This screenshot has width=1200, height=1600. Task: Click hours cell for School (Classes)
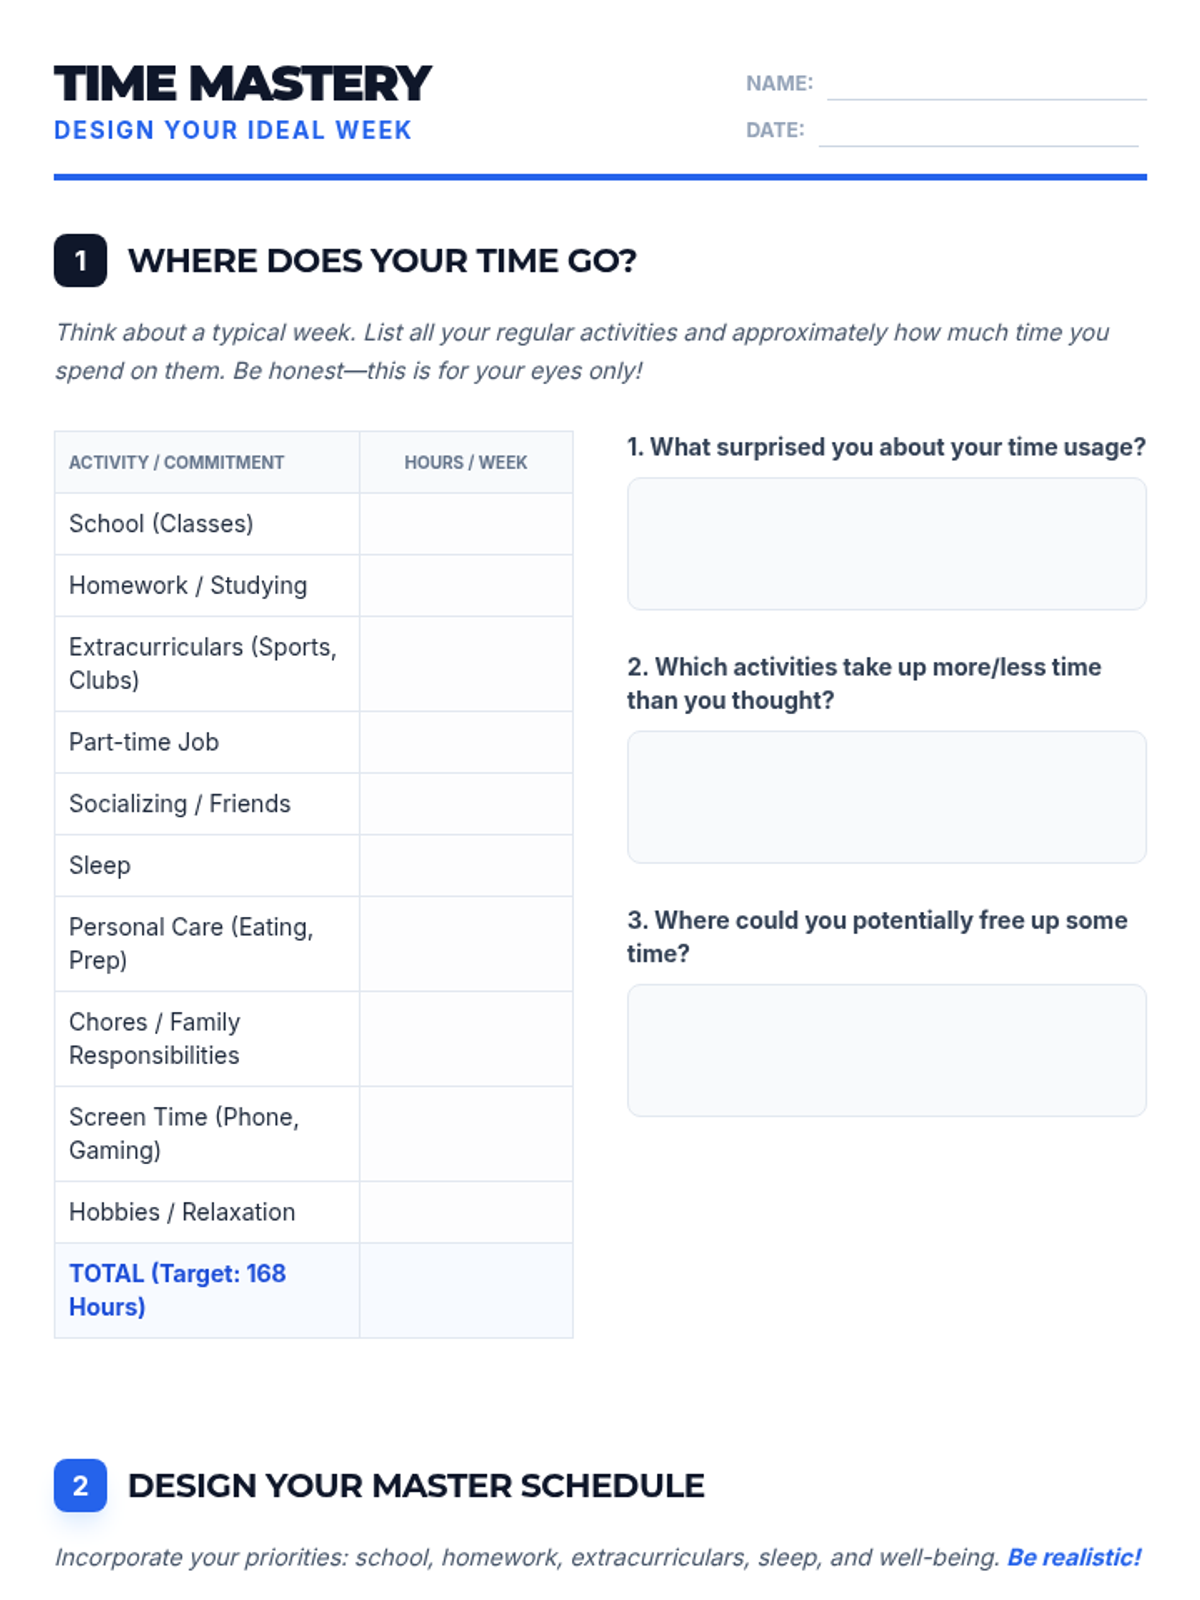click(466, 524)
